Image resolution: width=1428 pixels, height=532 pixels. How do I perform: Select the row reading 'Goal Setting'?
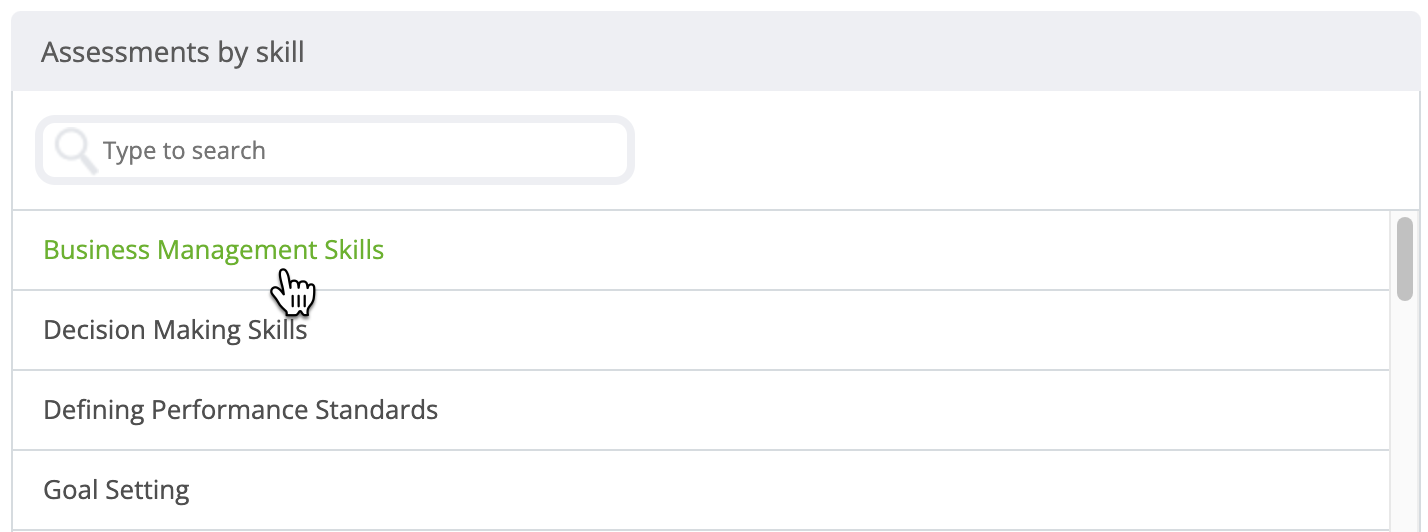[x=701, y=490]
